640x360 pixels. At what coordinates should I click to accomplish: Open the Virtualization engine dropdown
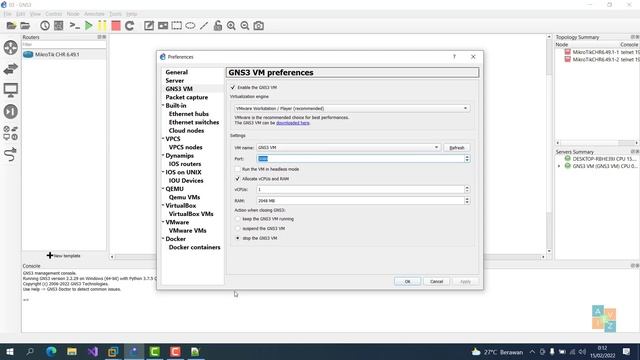pos(352,109)
